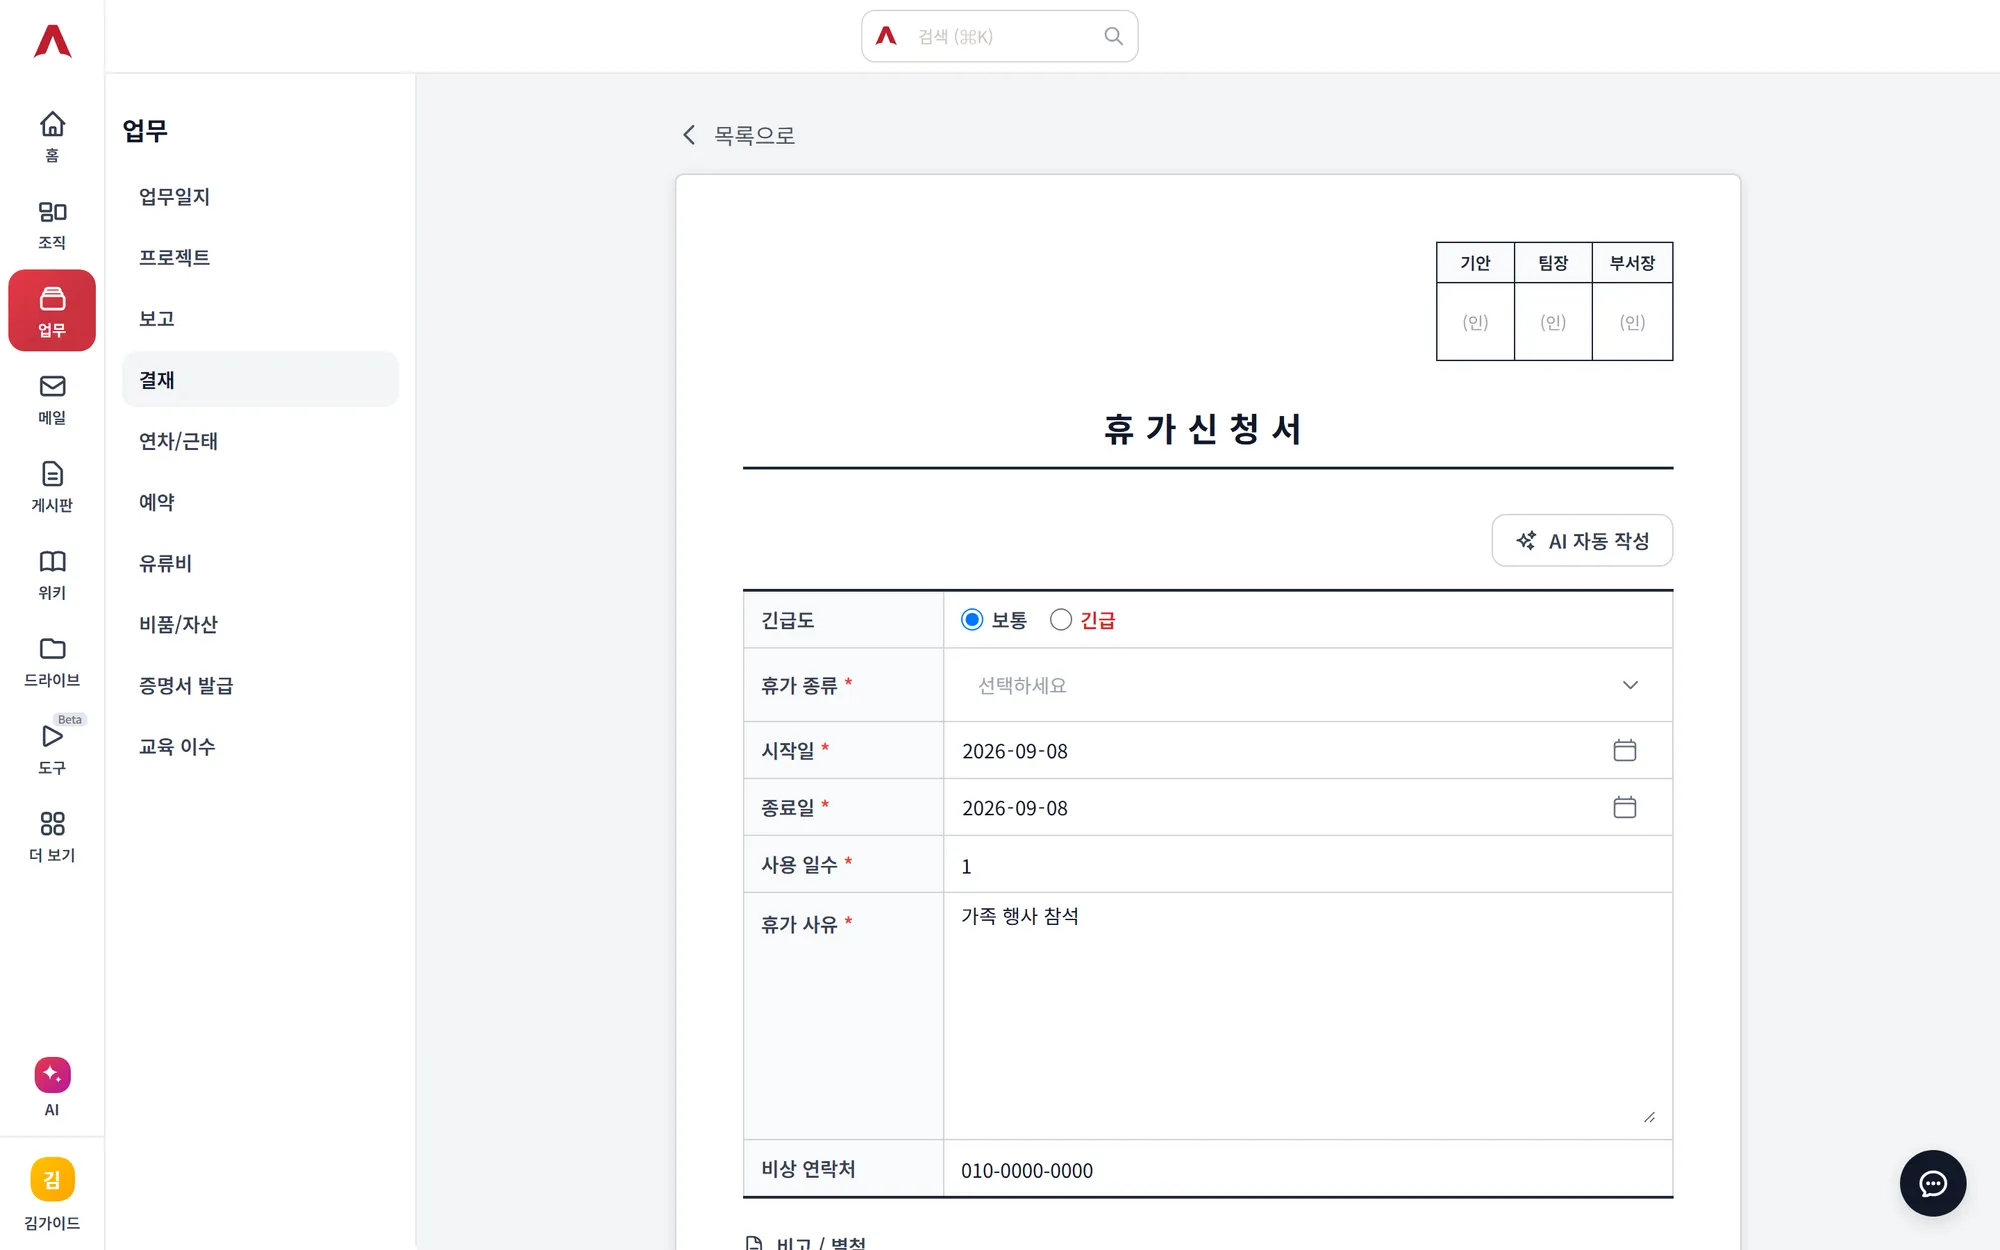The image size is (2000, 1250).
Task: Open 프로젝트 menu item
Action: (x=260, y=258)
